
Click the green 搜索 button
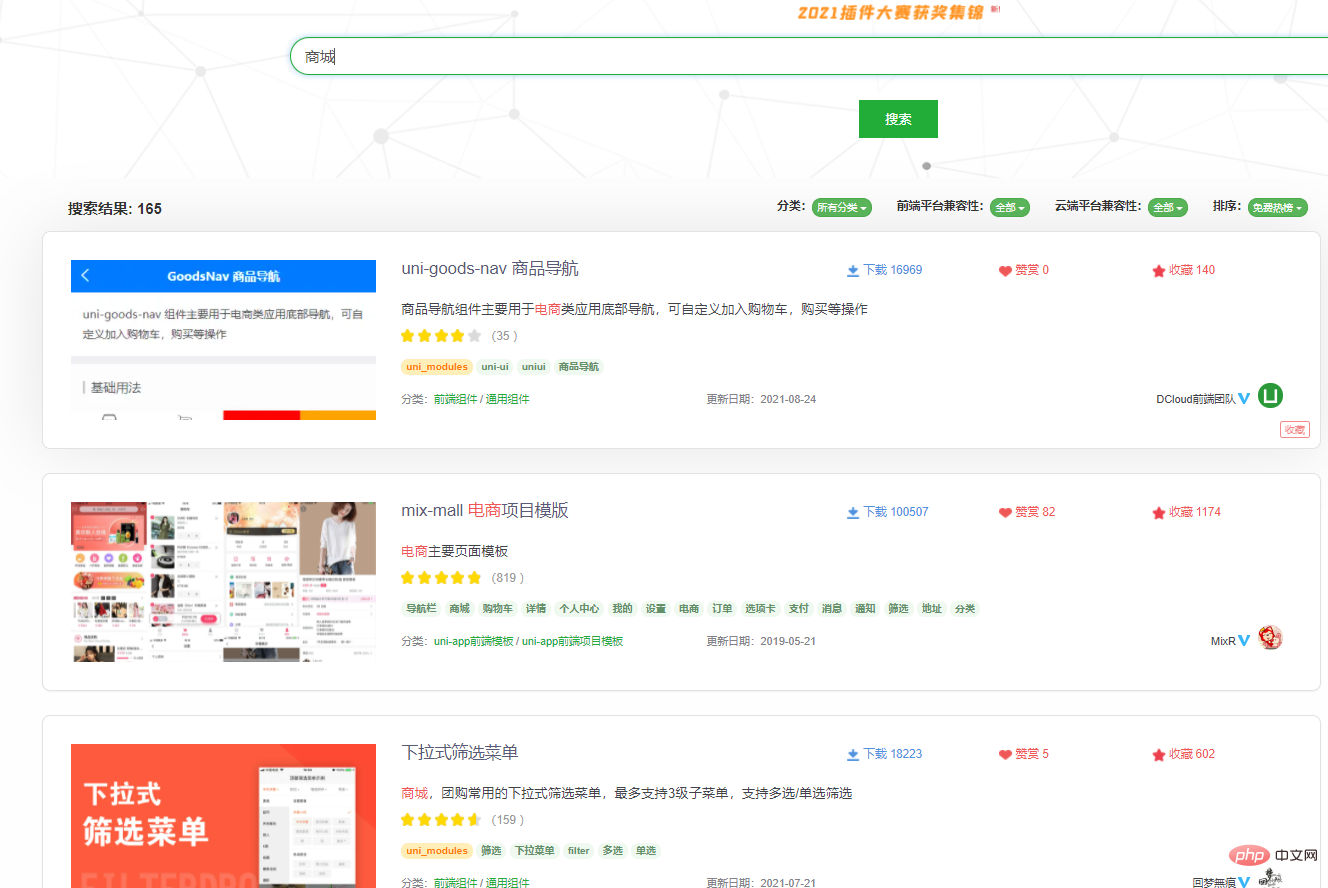tap(898, 119)
